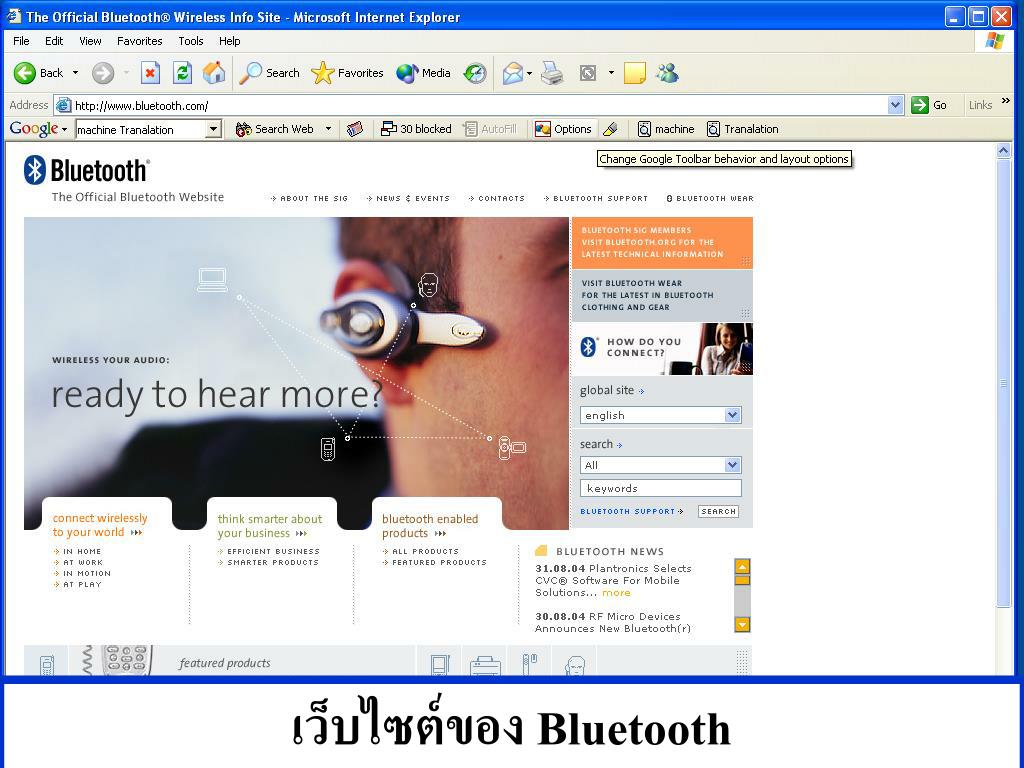The height and width of the screenshot is (768, 1024).
Task: Expand the Links toolbar chevron
Action: [x=1006, y=101]
